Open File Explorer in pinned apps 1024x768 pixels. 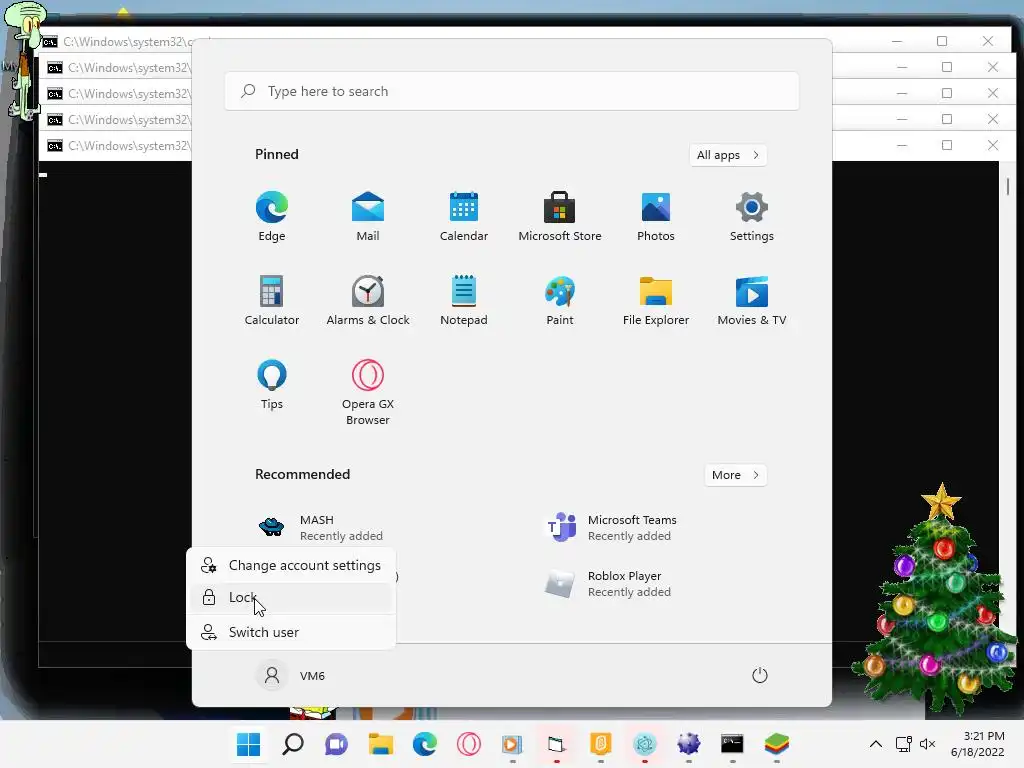pos(656,300)
